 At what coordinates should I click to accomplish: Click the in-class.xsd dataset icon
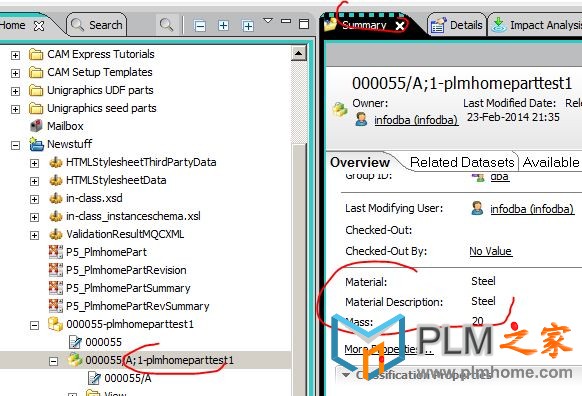[56, 198]
